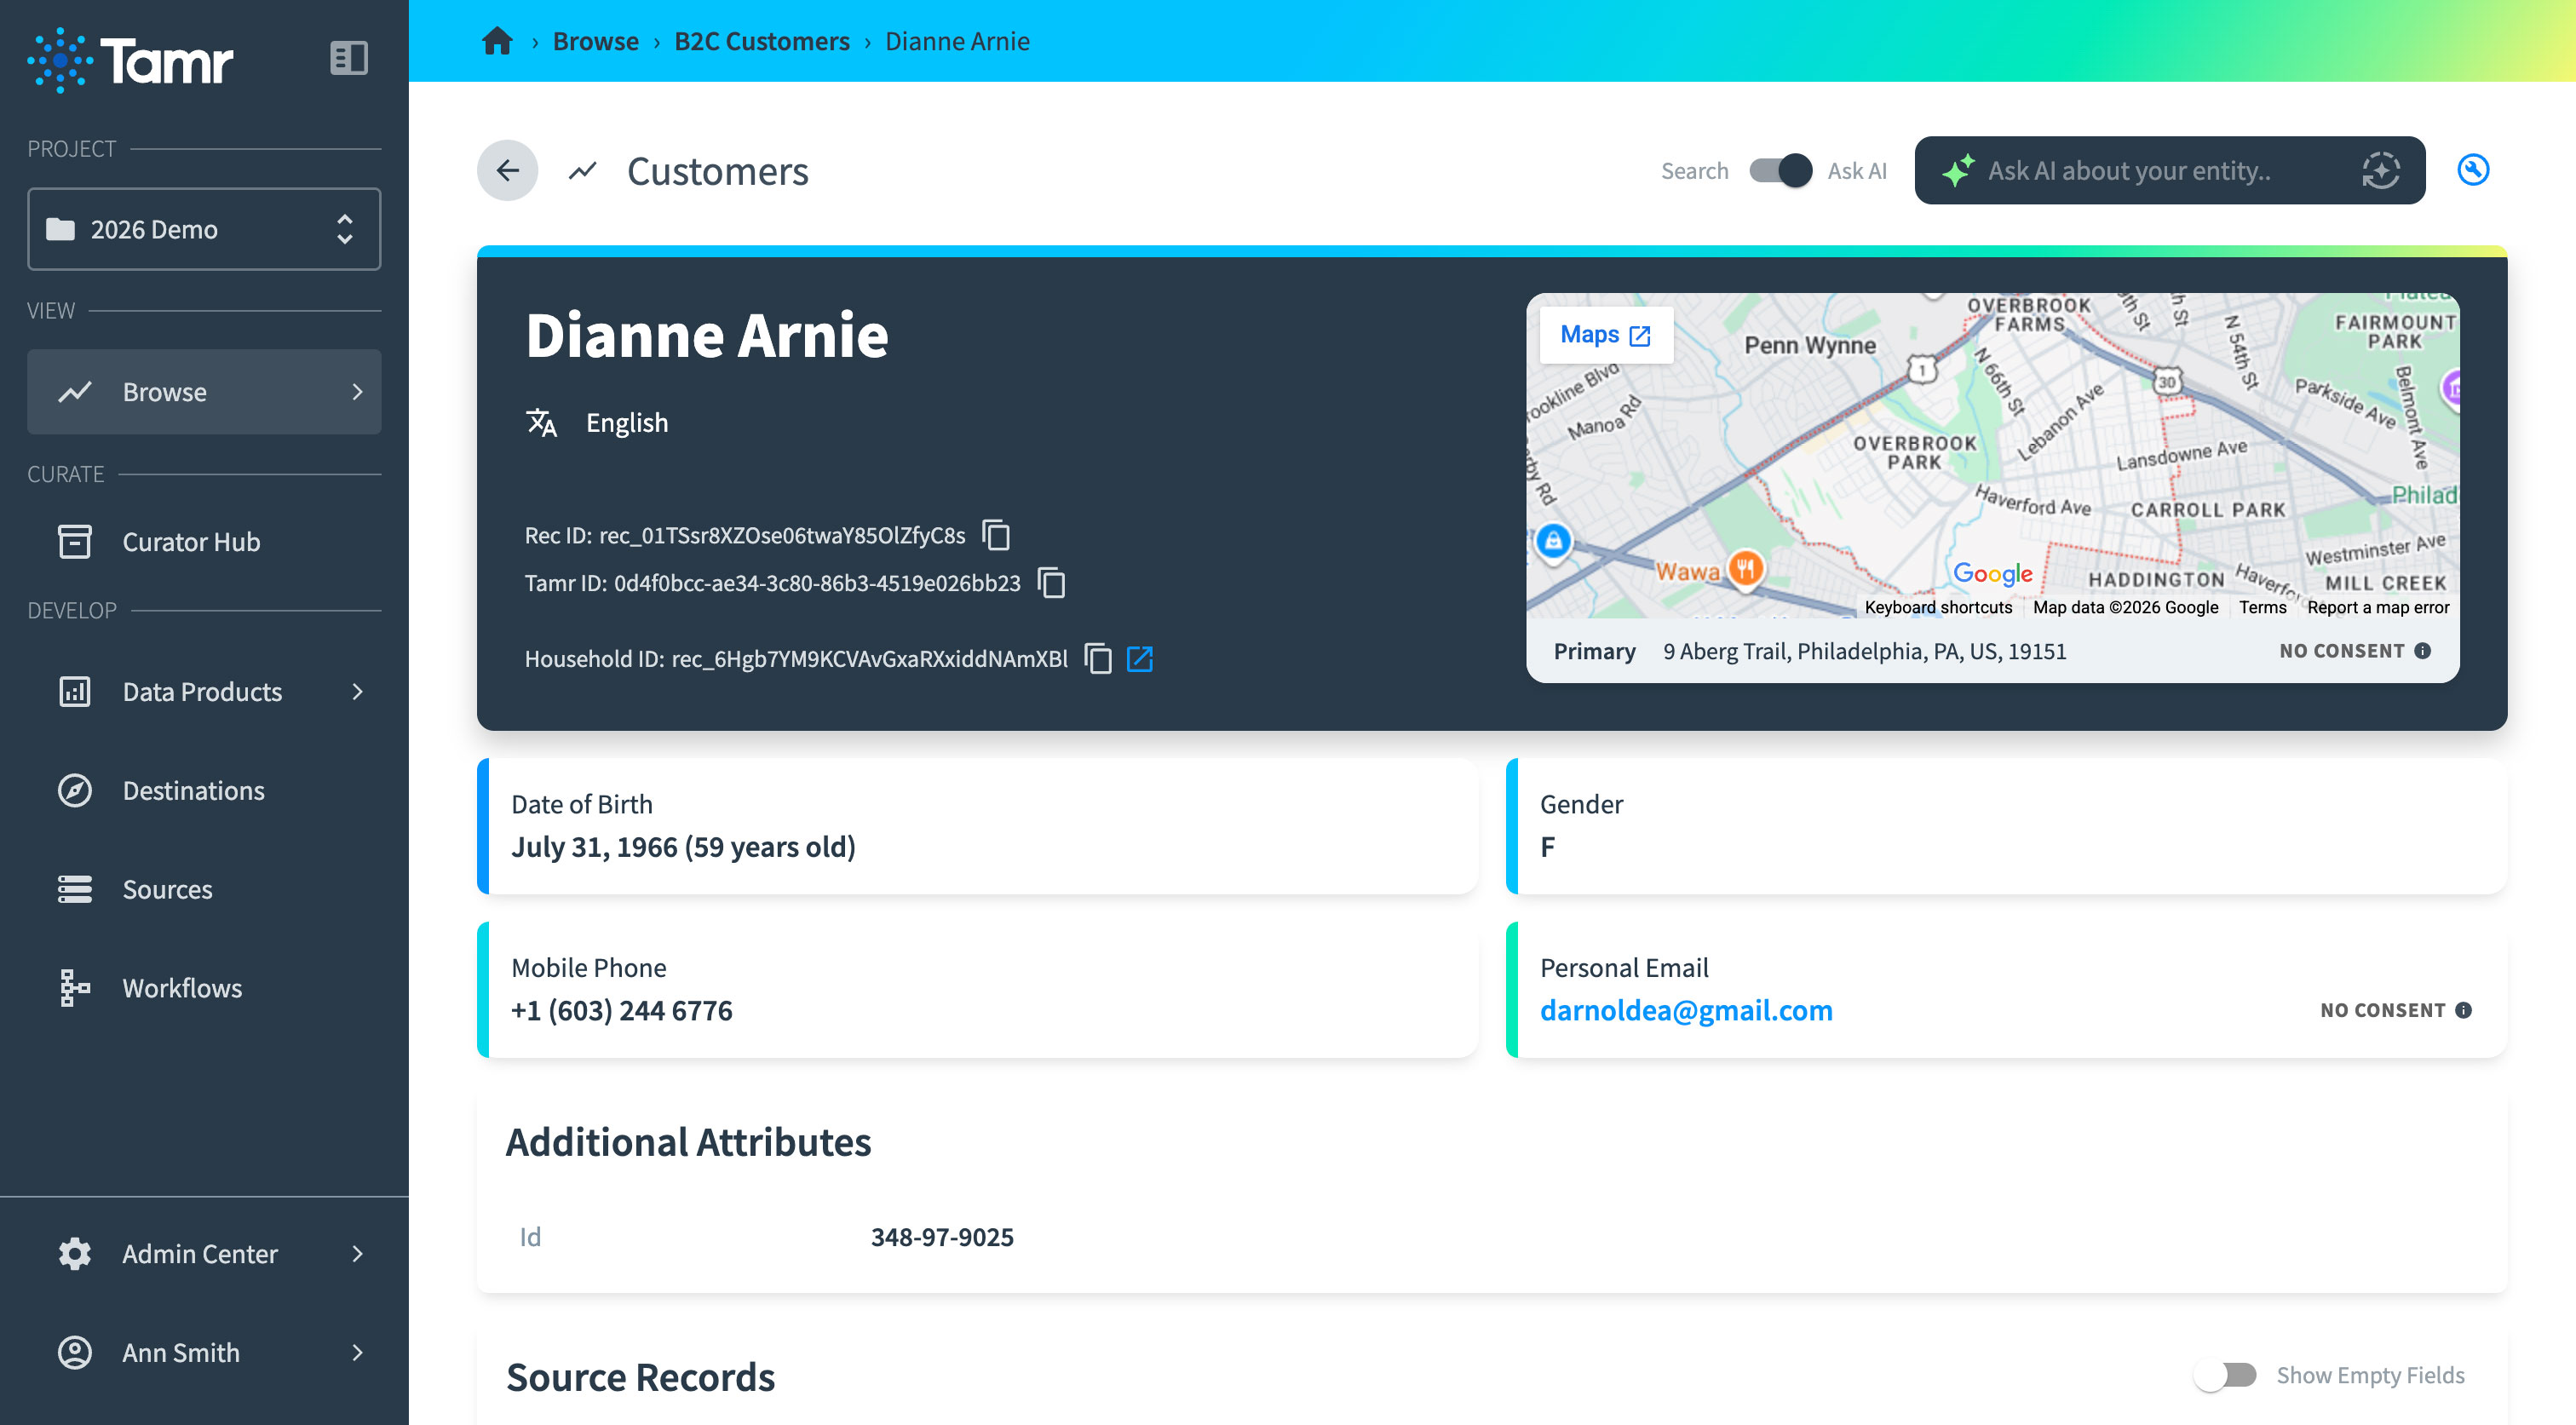
Task: Click the back arrow button
Action: [507, 171]
